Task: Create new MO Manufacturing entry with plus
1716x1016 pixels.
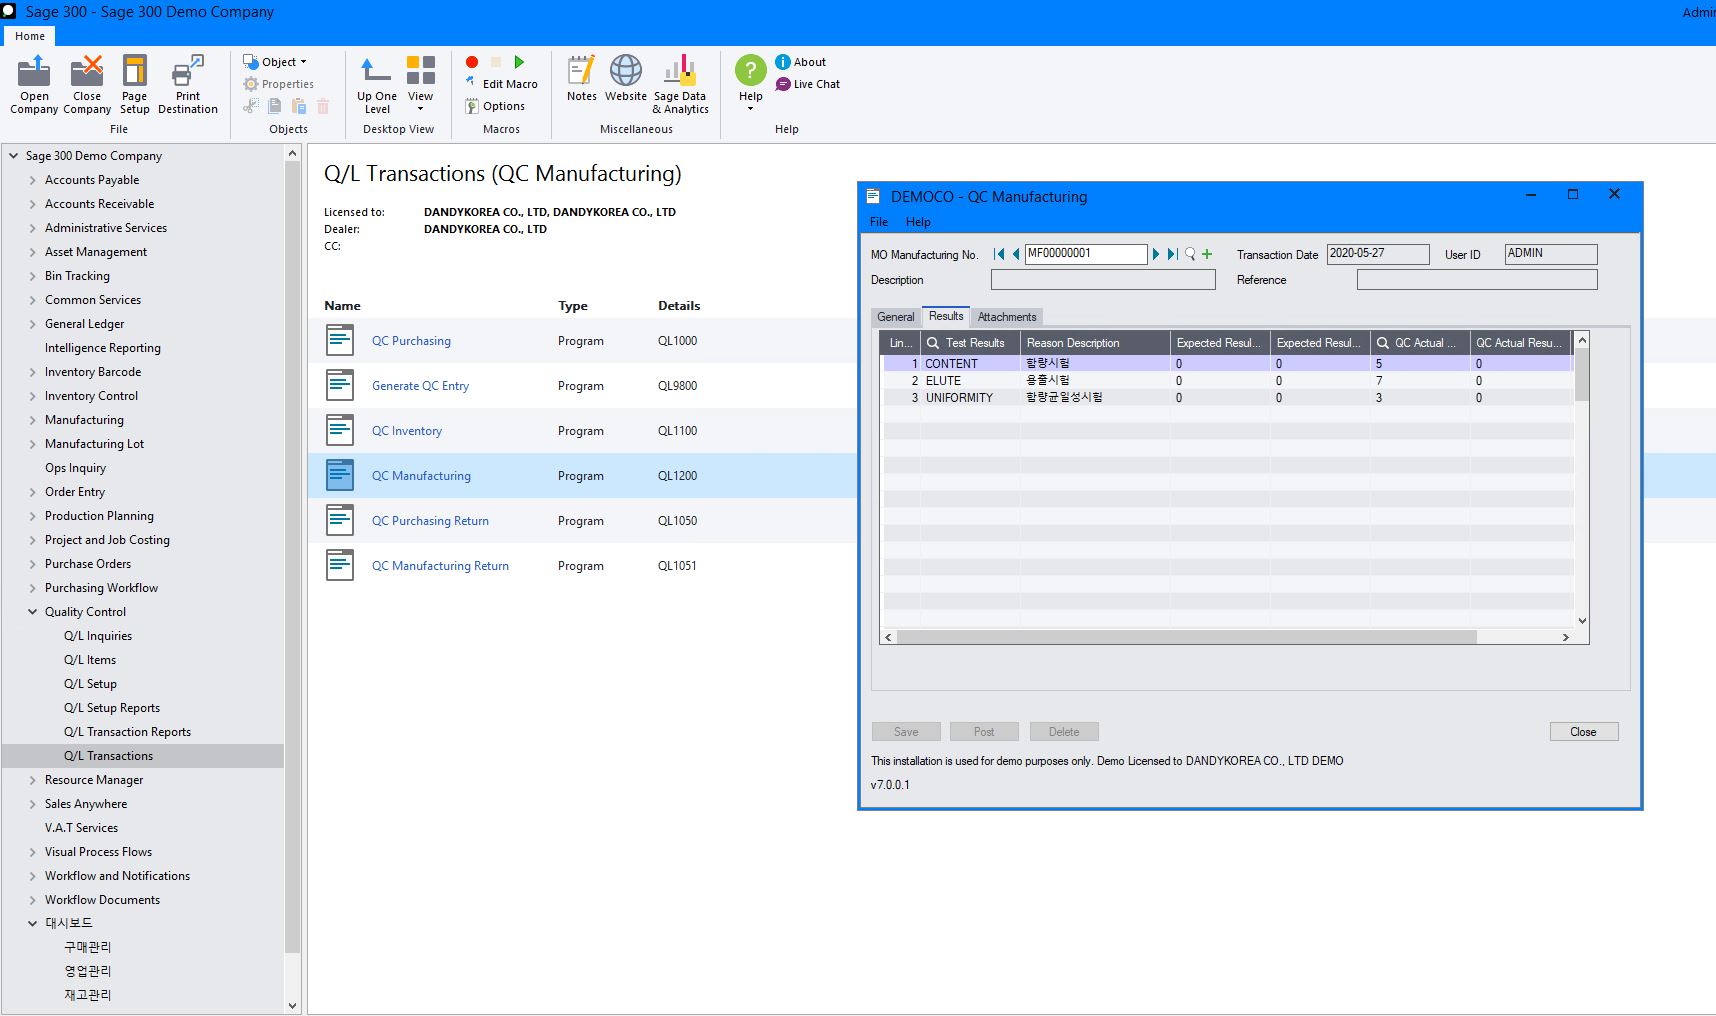Action: [x=1207, y=254]
